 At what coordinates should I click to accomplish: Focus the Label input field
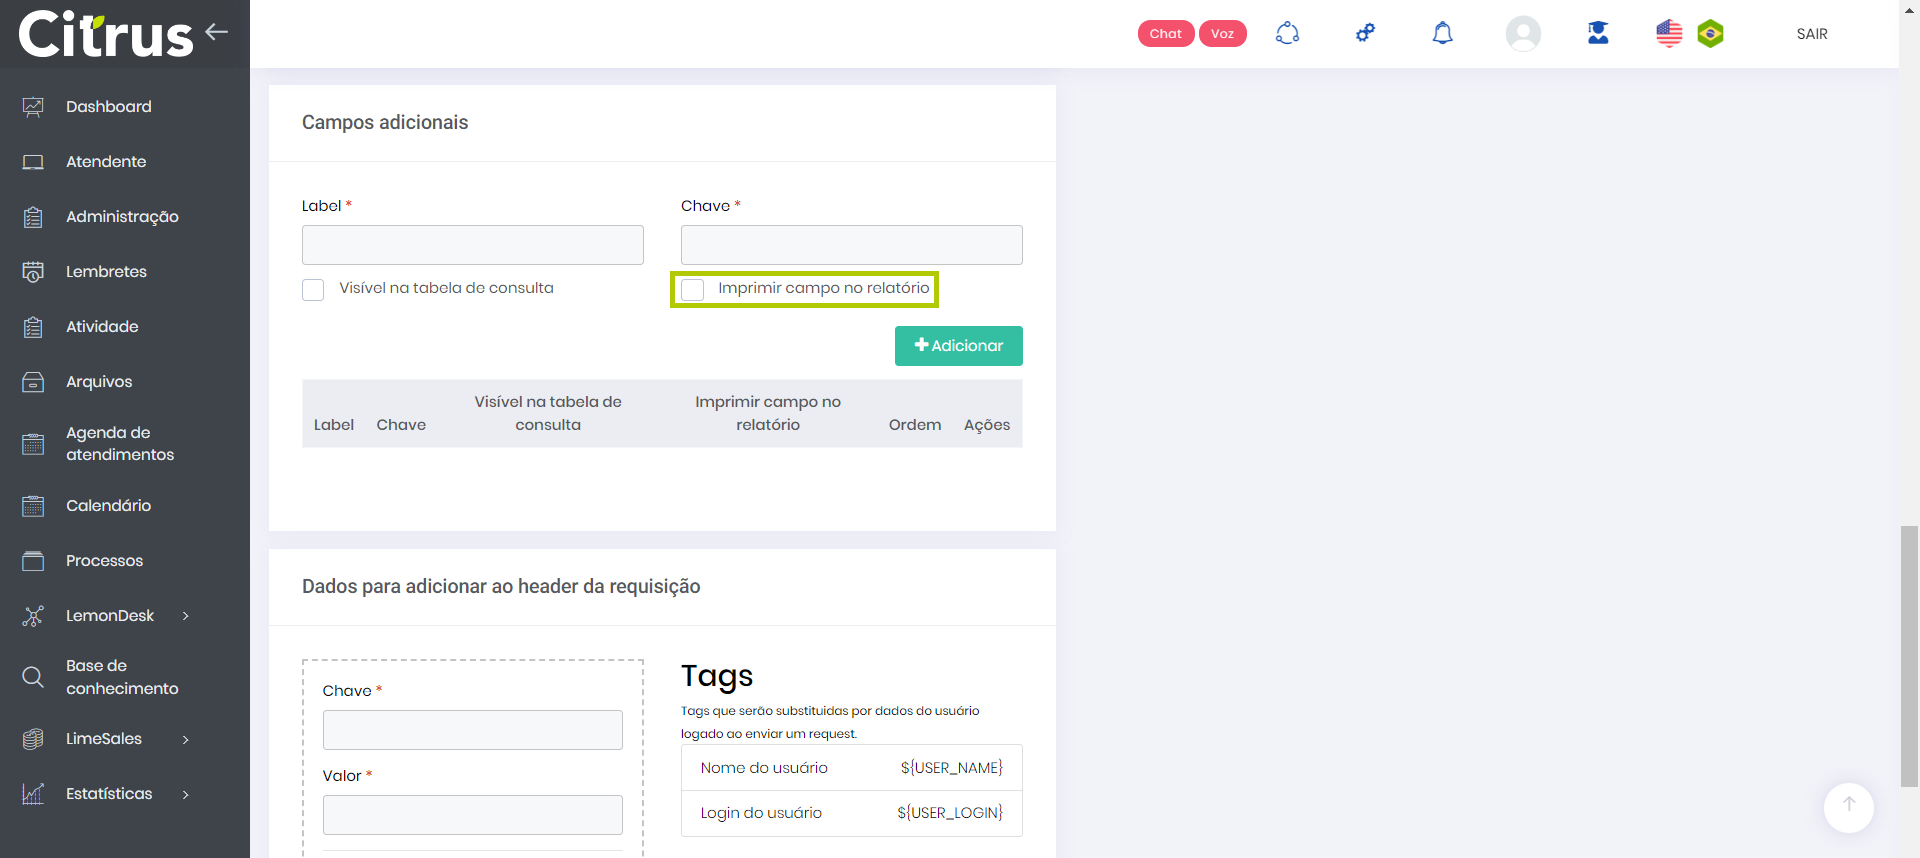(x=472, y=245)
